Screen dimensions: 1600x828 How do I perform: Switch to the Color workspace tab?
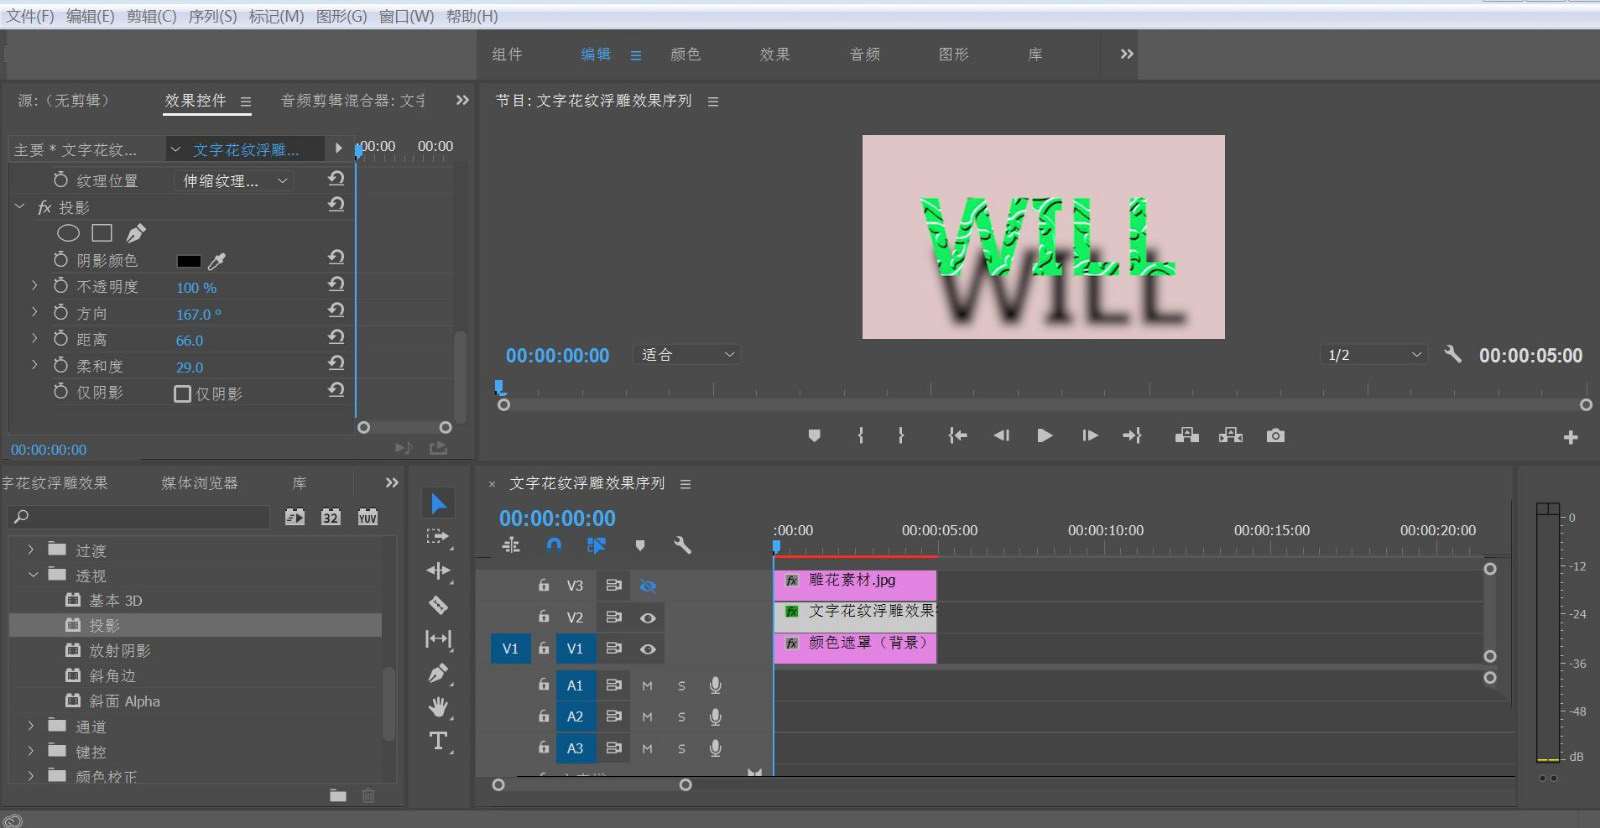point(685,54)
